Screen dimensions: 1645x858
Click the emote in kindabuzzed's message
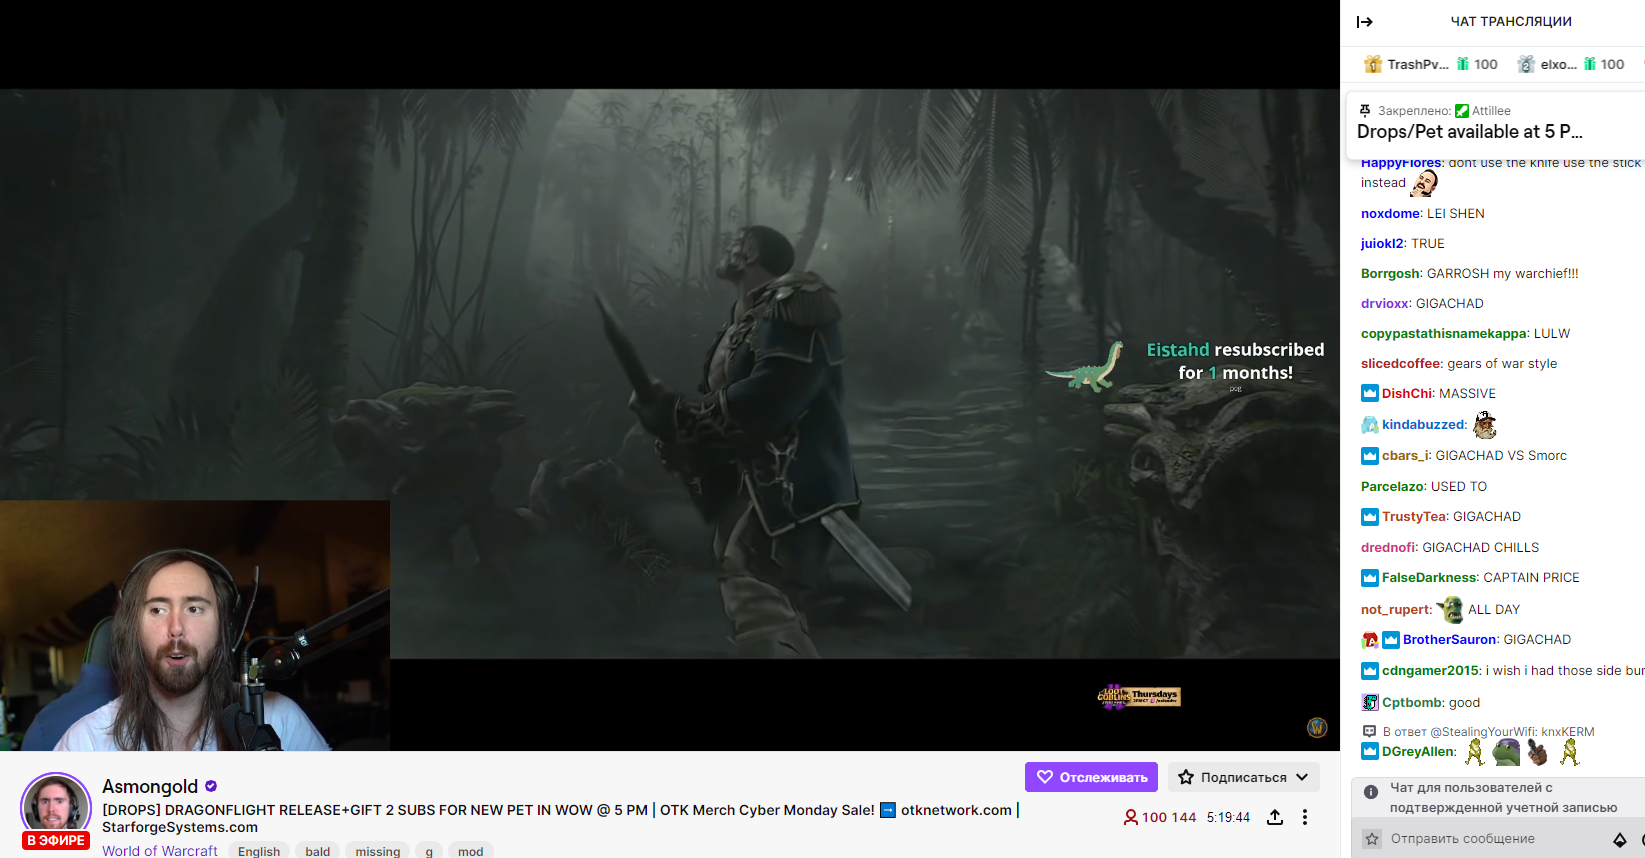click(1485, 424)
